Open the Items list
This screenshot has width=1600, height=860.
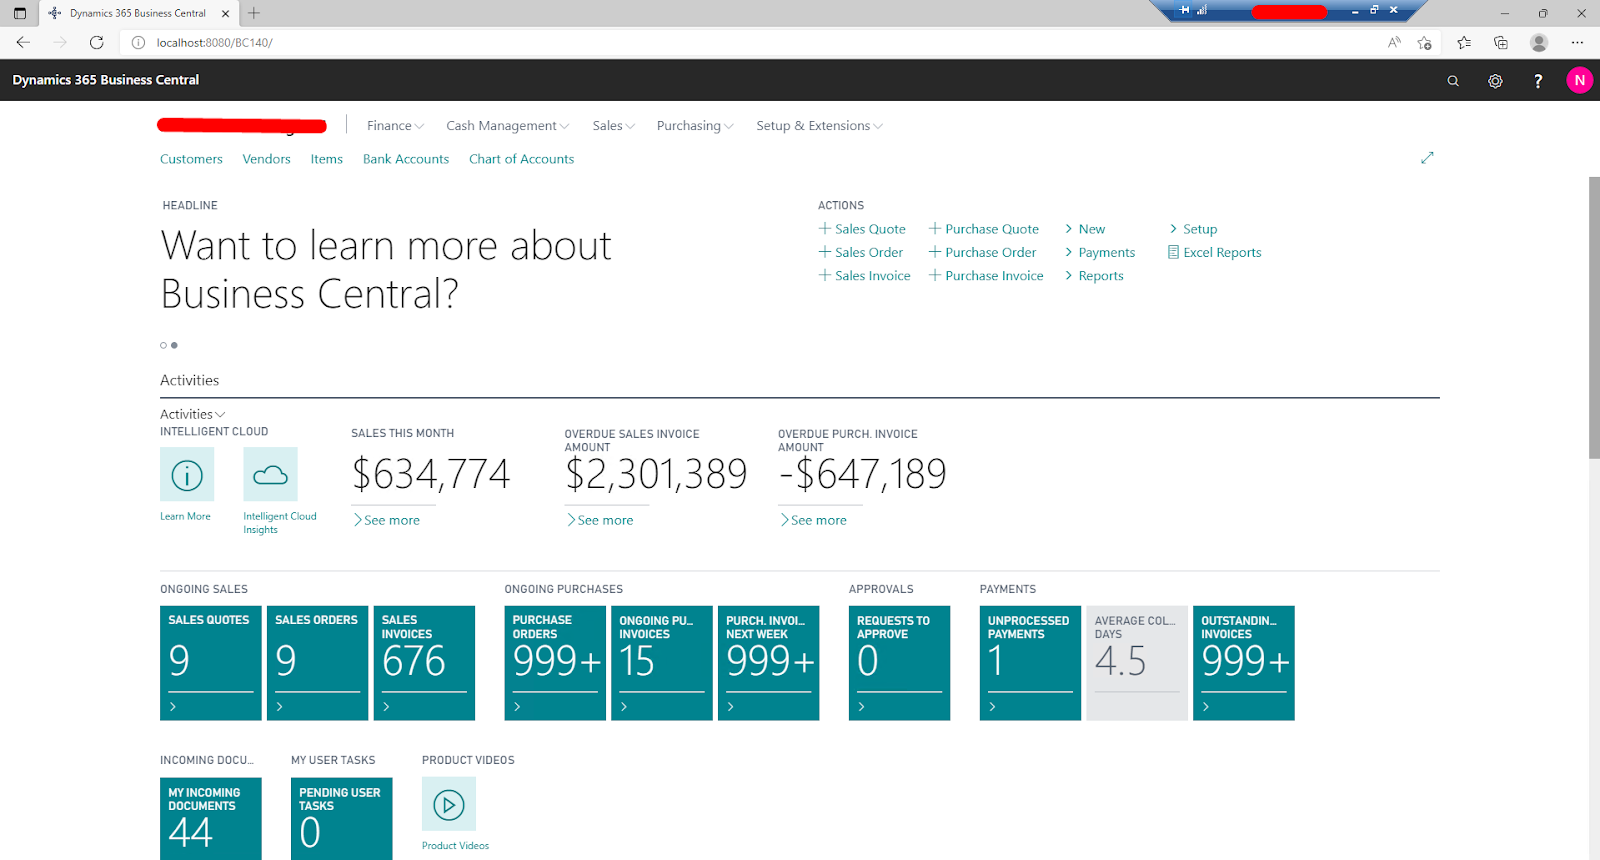[326, 159]
